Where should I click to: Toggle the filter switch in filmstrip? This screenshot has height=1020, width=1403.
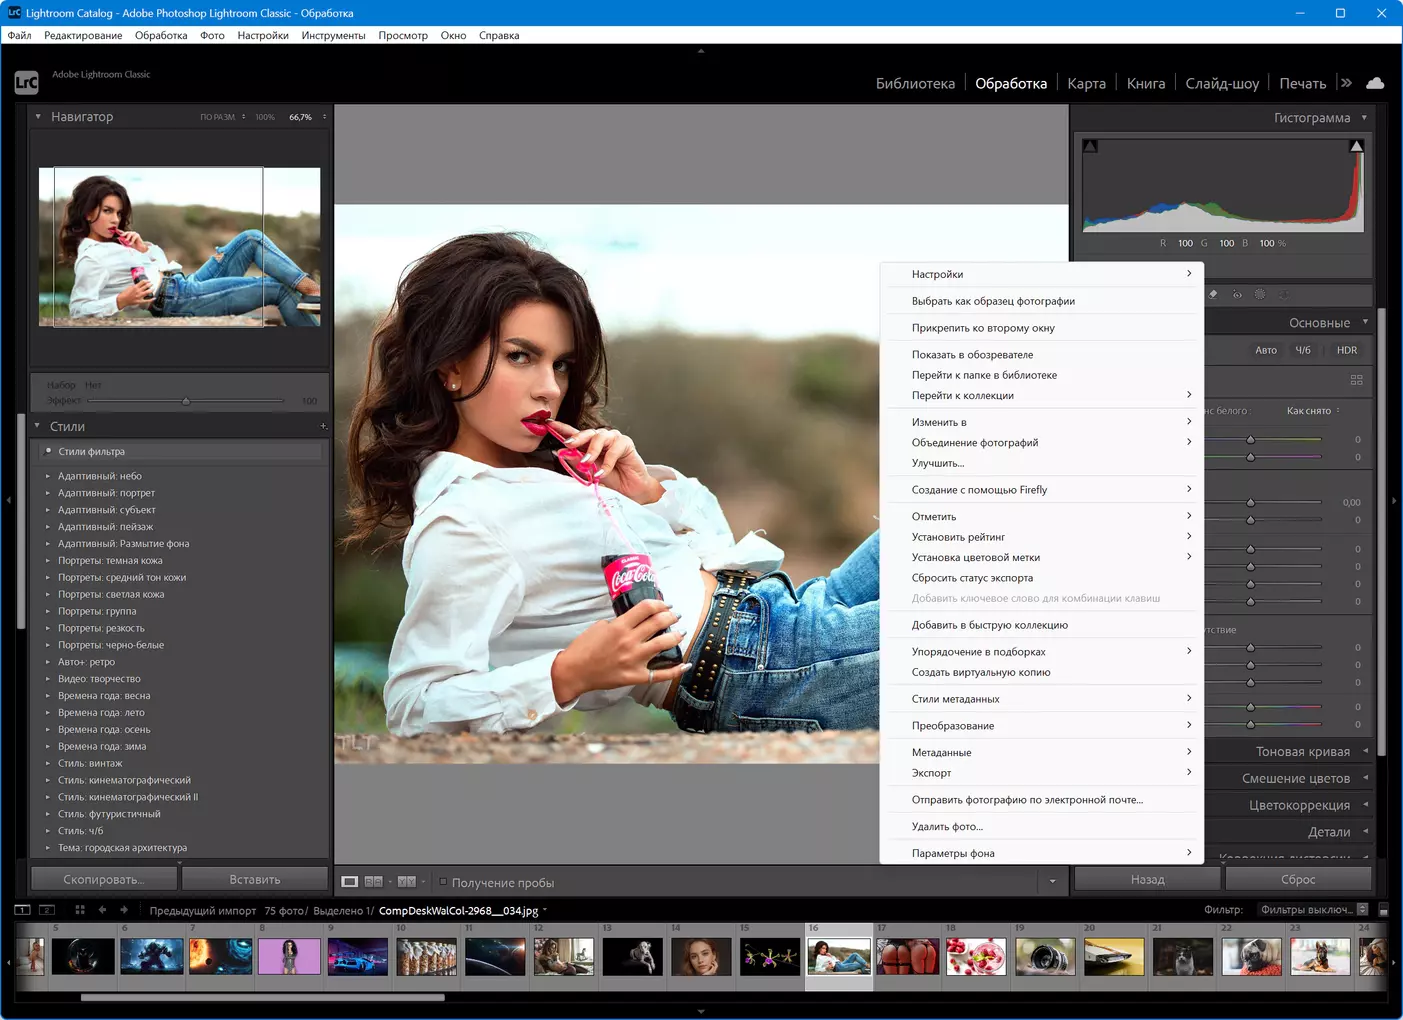[1383, 910]
